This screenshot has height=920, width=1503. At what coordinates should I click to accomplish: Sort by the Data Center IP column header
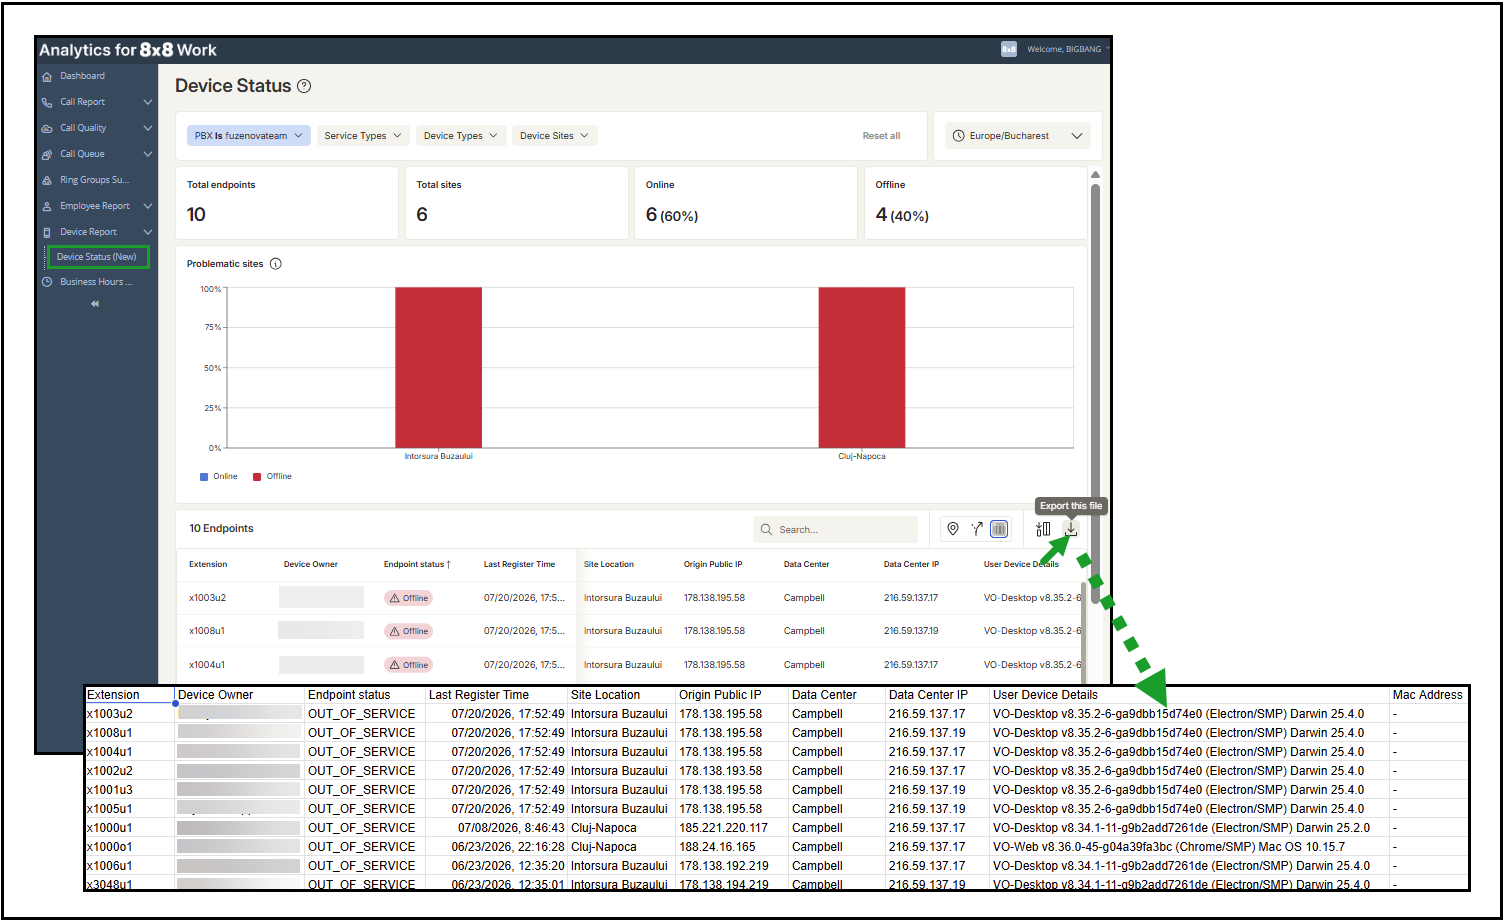tap(912, 564)
